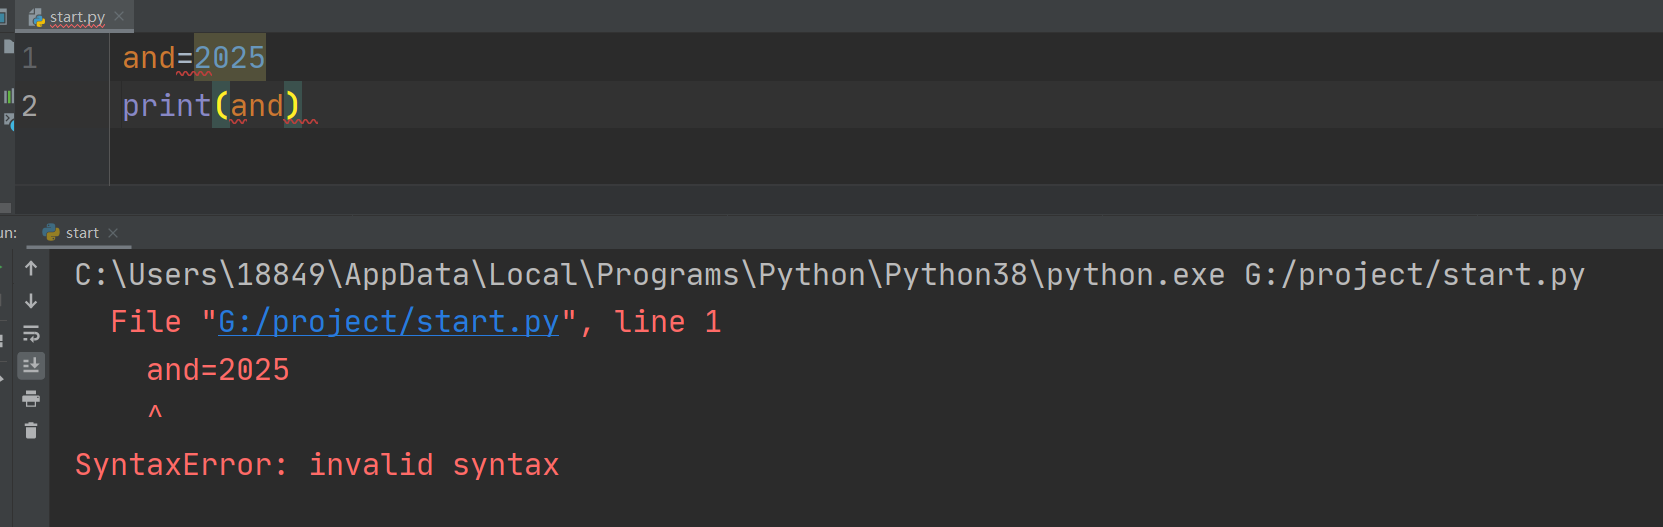
Task: Close the start.py editor tab
Action: pyautogui.click(x=120, y=16)
